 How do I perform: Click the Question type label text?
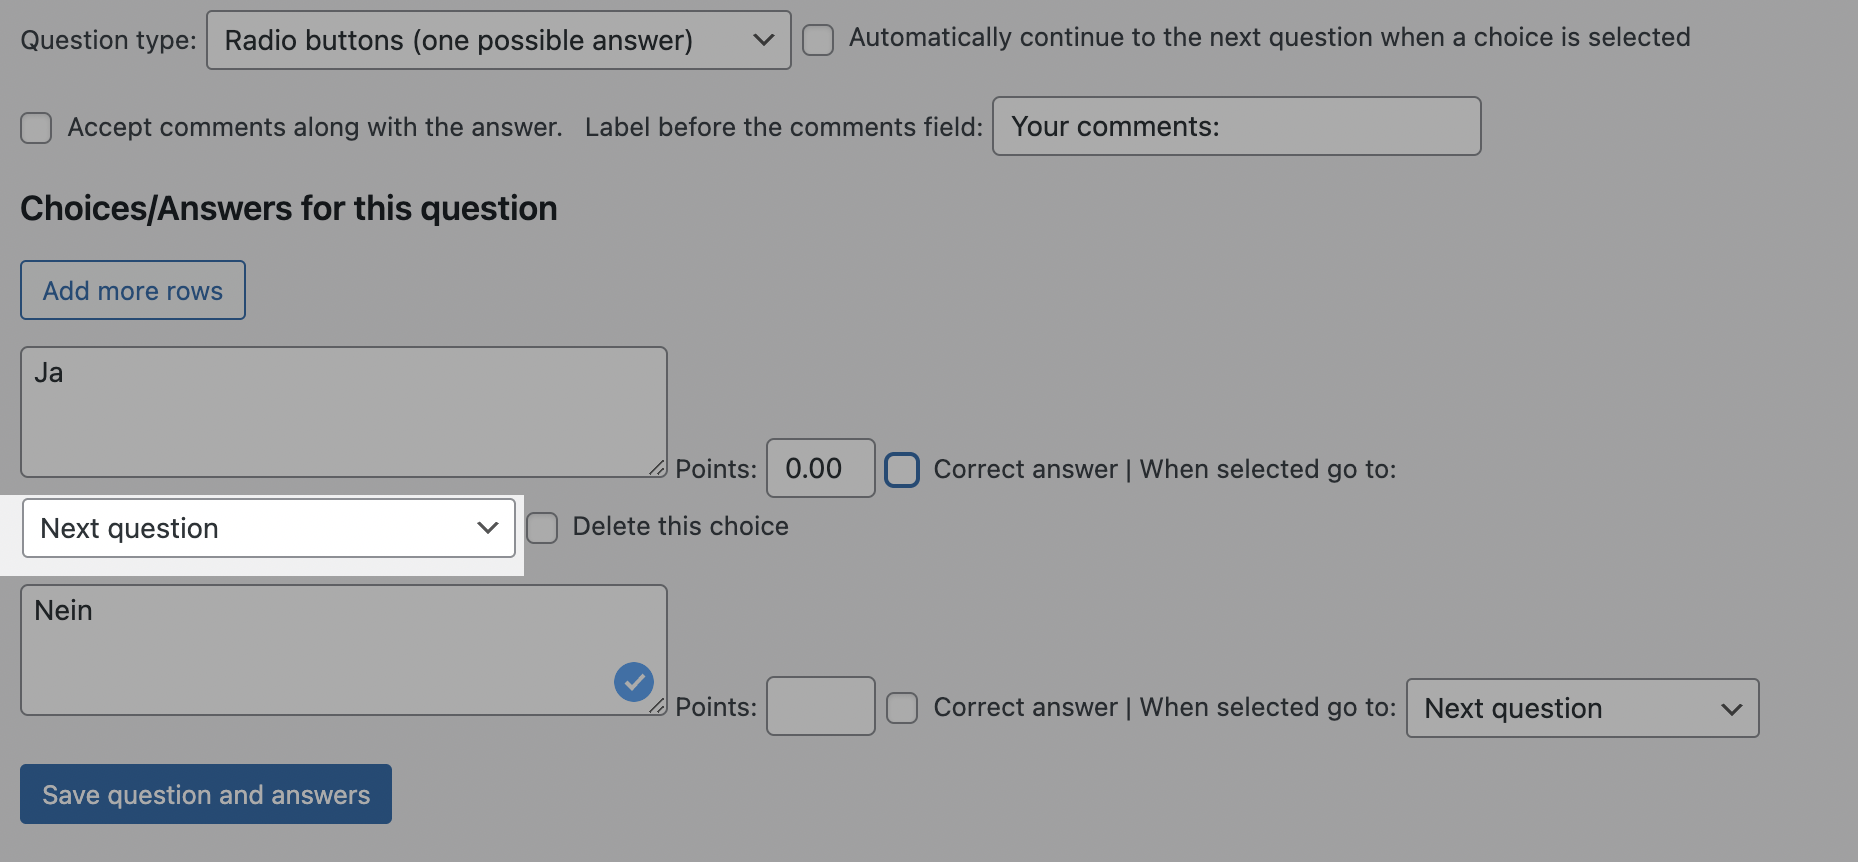coord(108,40)
